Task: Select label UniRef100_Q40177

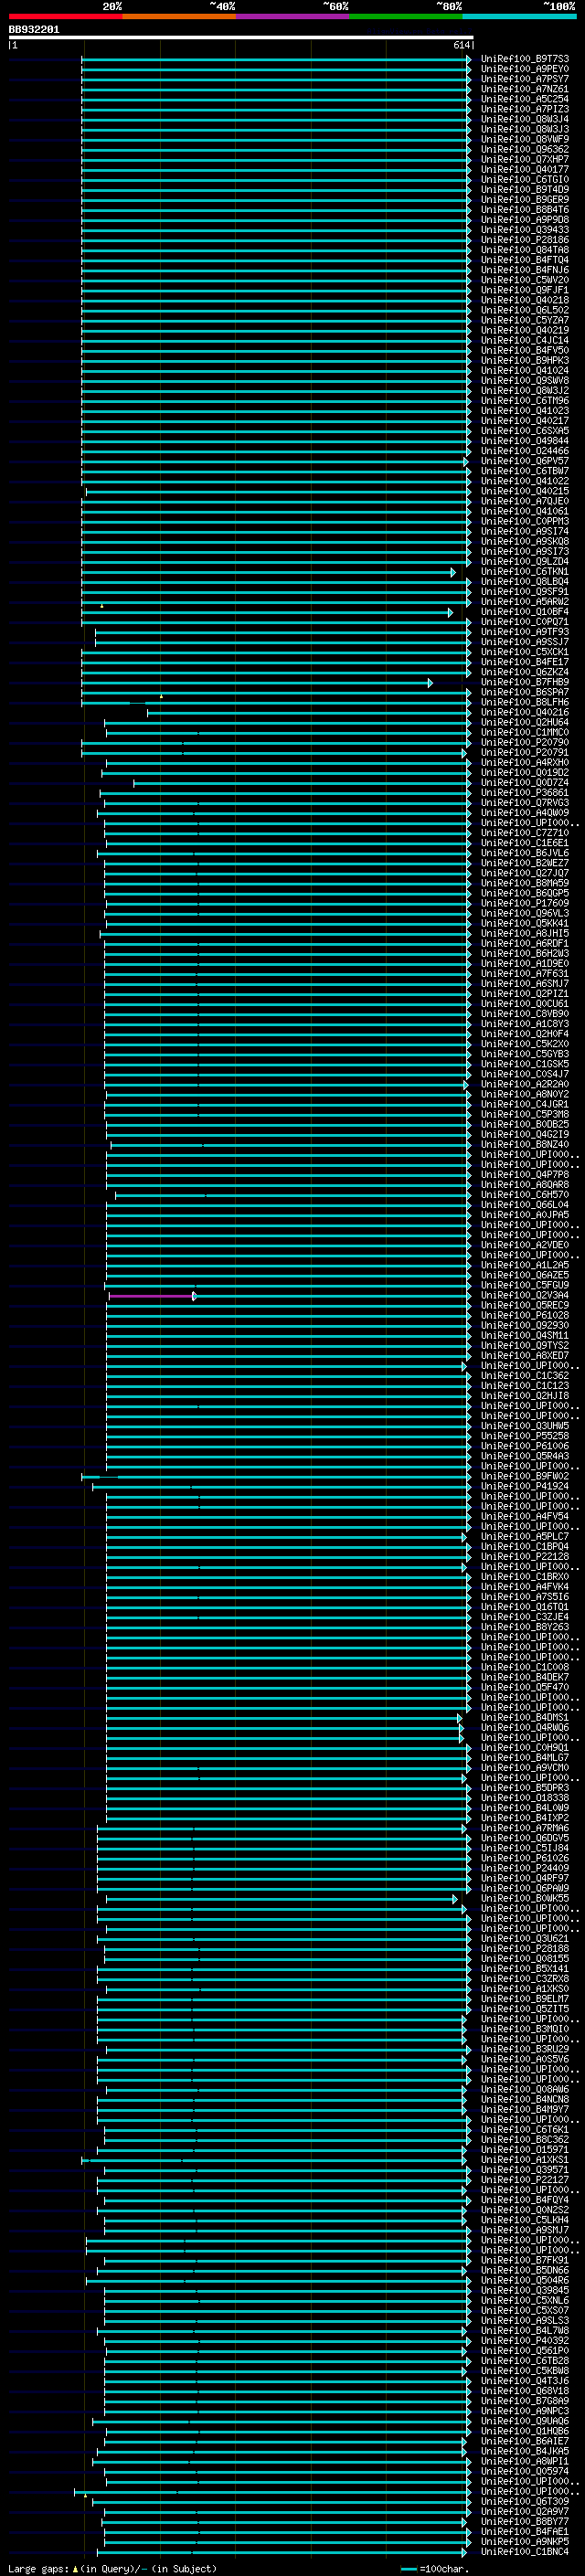Action: coord(524,169)
